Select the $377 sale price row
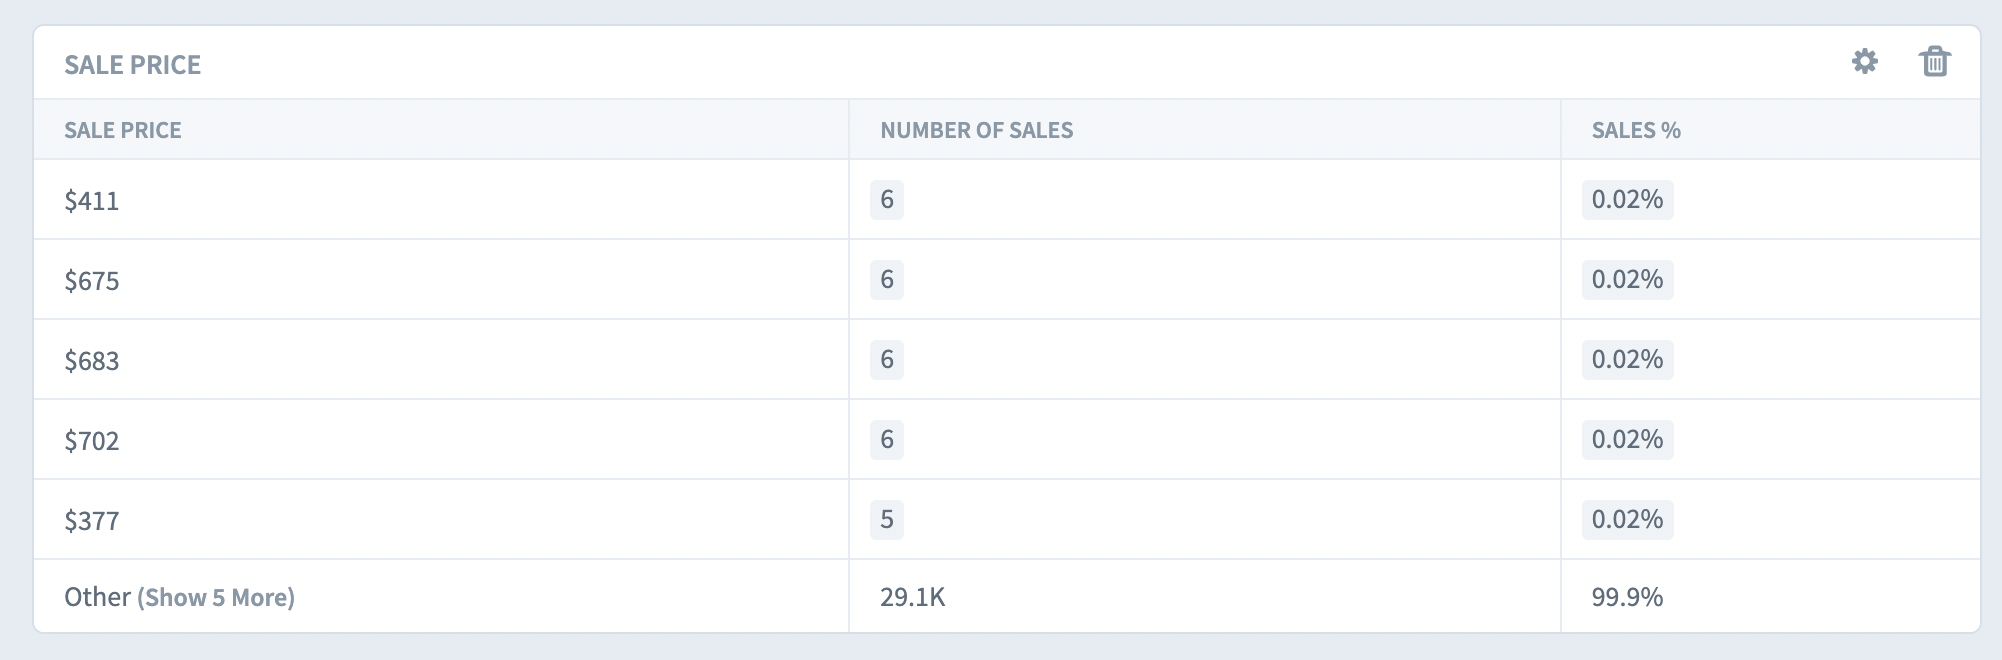 click(x=1007, y=519)
